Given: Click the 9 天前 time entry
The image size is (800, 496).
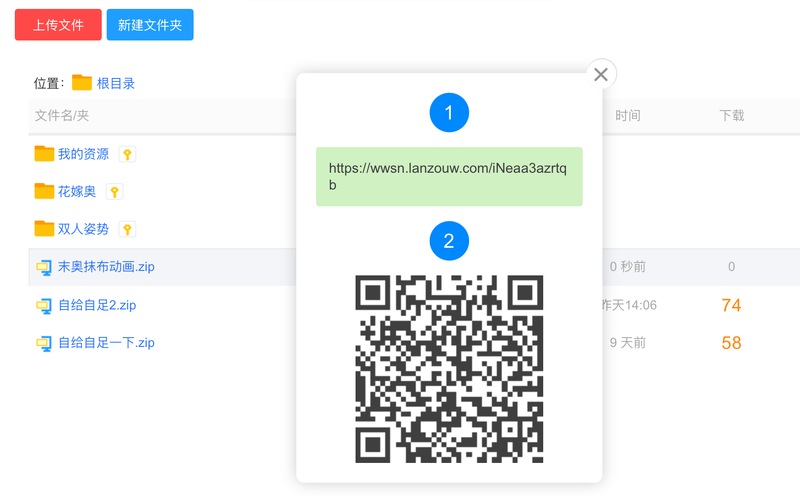Looking at the screenshot, I should point(628,342).
